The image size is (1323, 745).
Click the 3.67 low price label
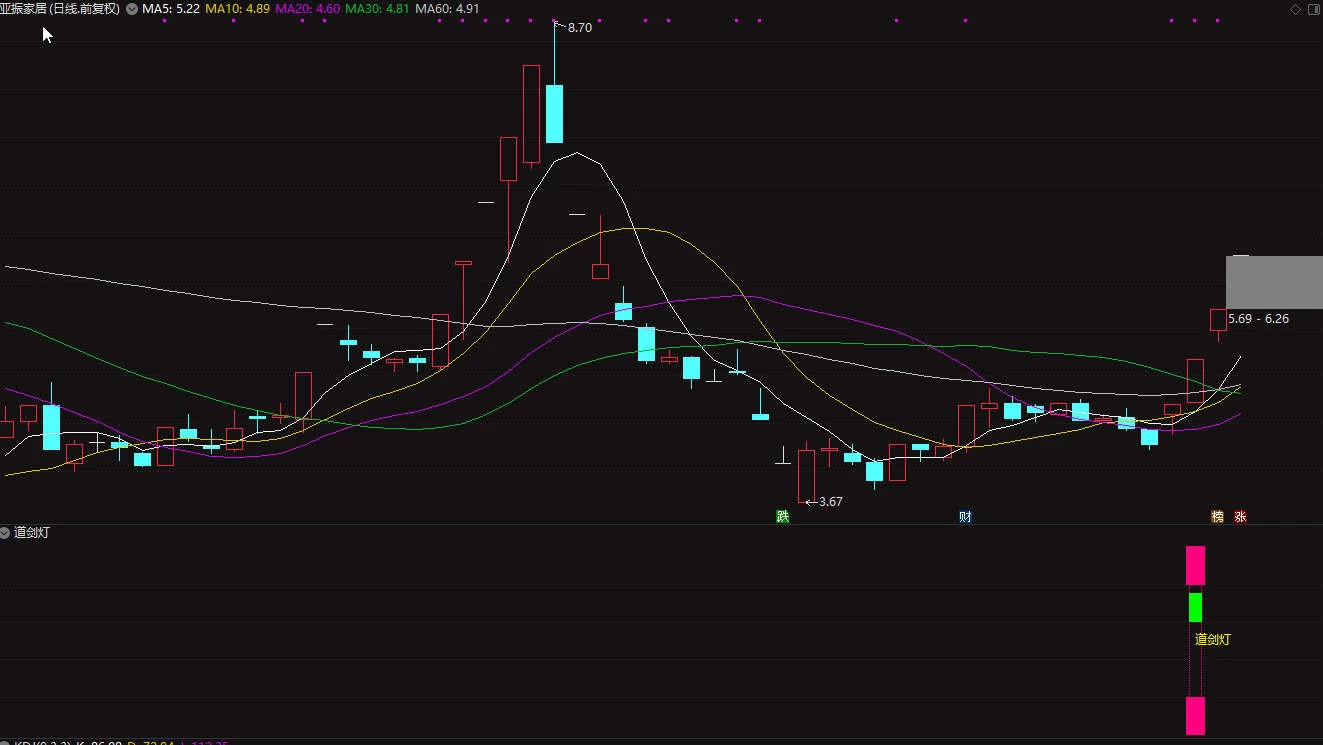pos(830,502)
